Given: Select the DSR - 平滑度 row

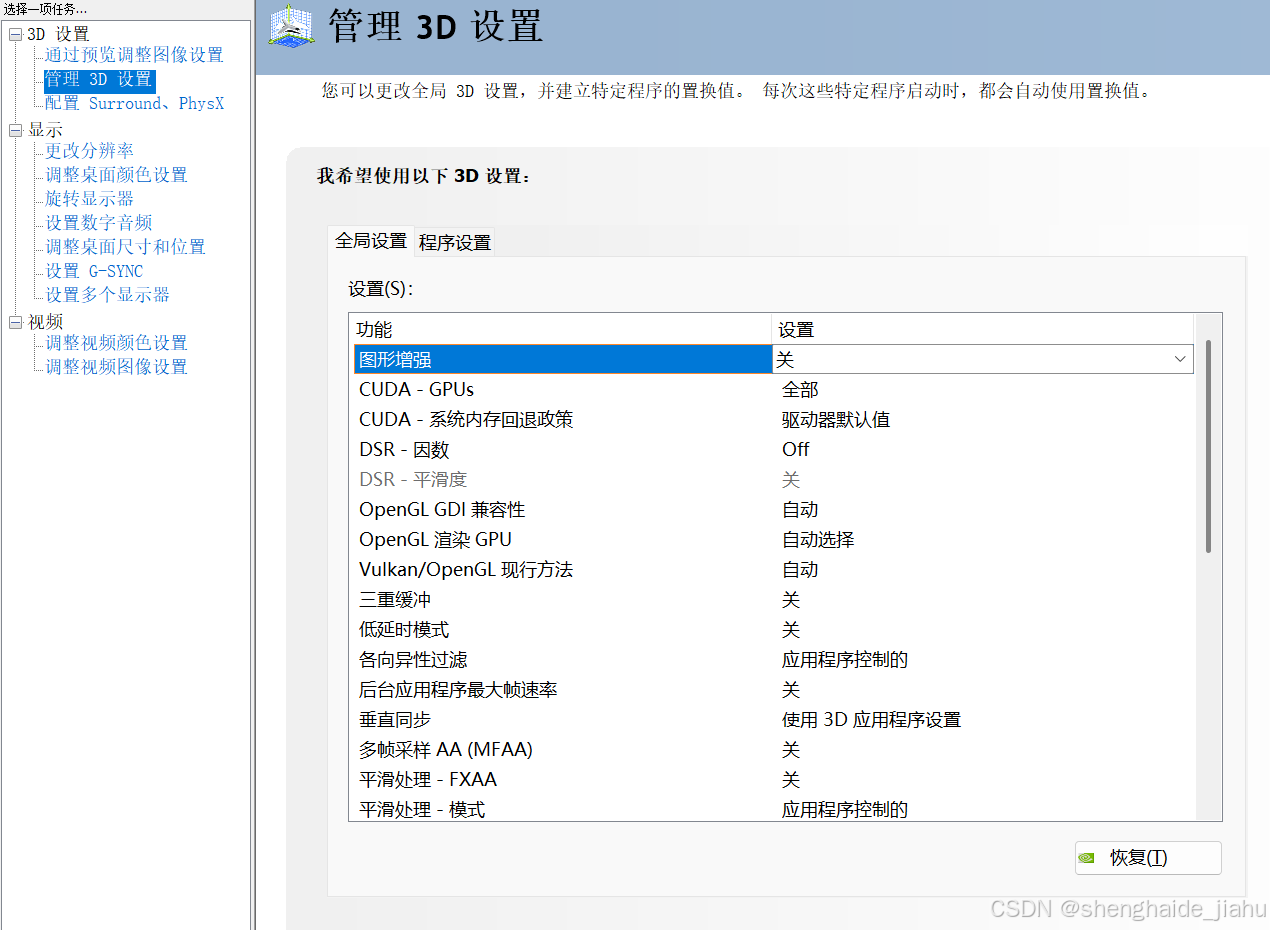Looking at the screenshot, I should [x=774, y=479].
